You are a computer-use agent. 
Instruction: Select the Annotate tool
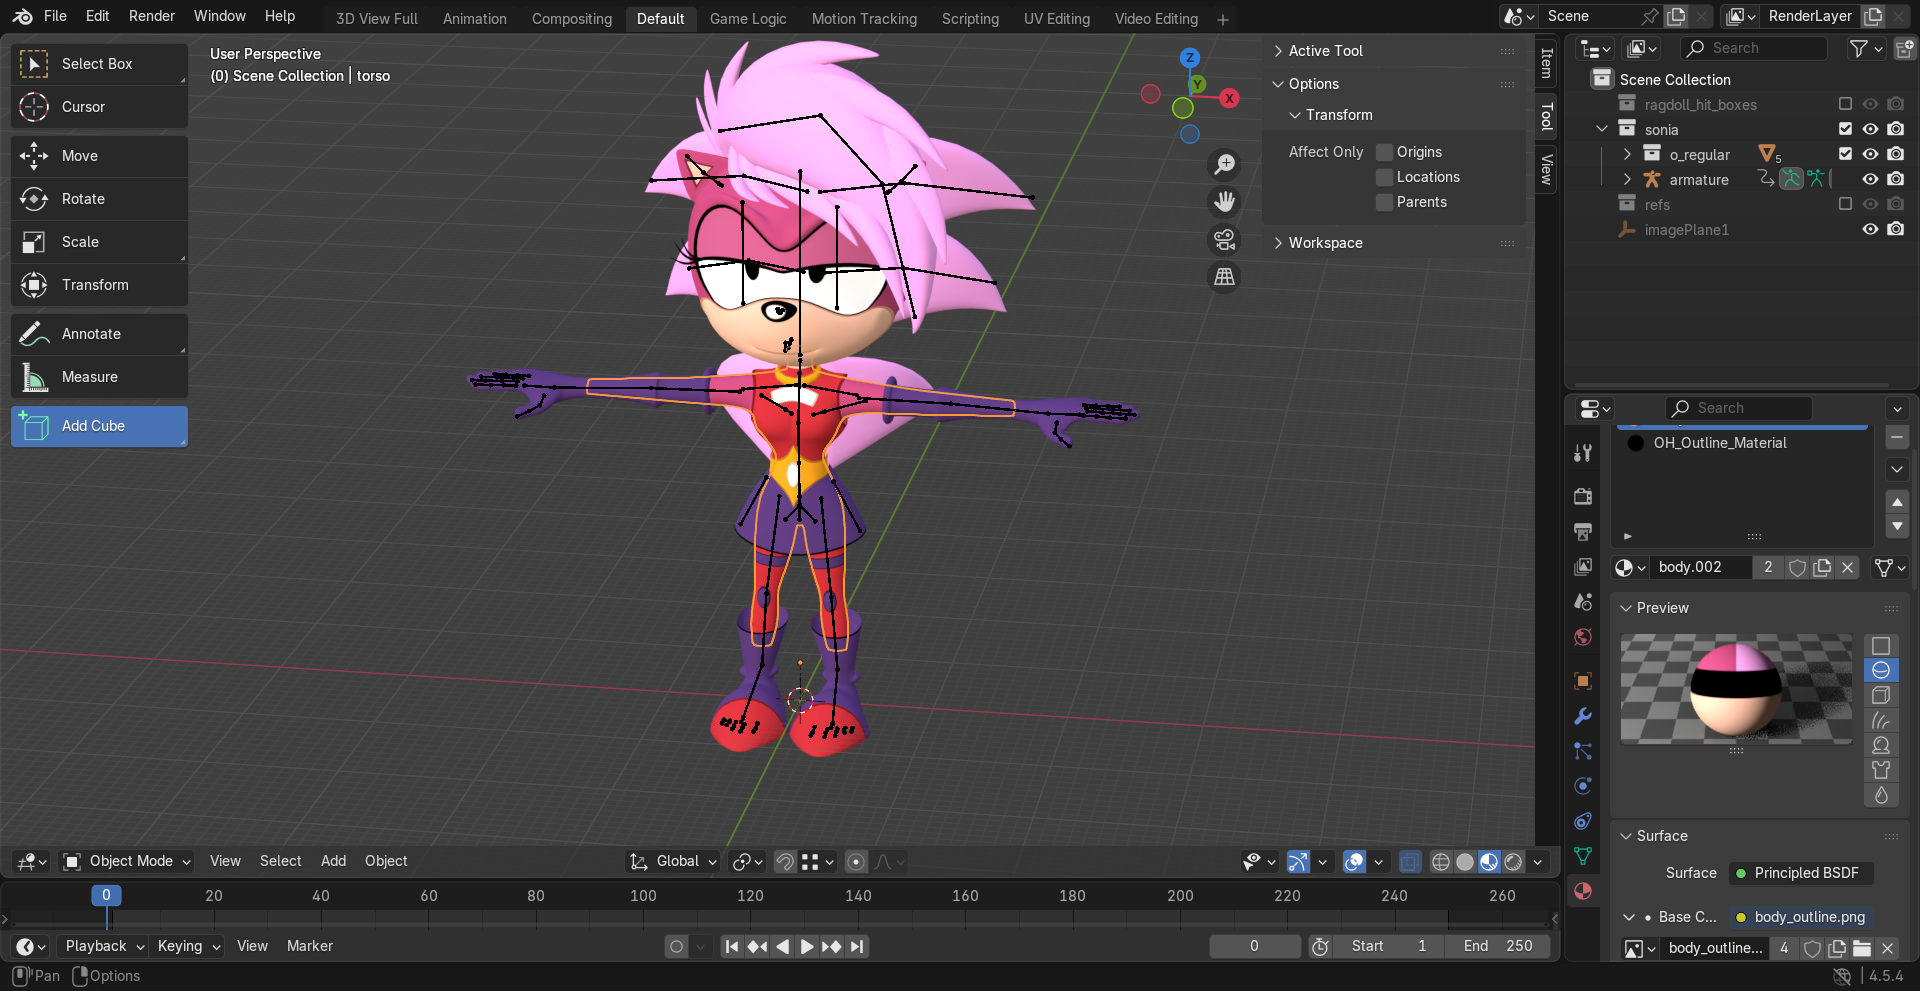click(x=99, y=334)
